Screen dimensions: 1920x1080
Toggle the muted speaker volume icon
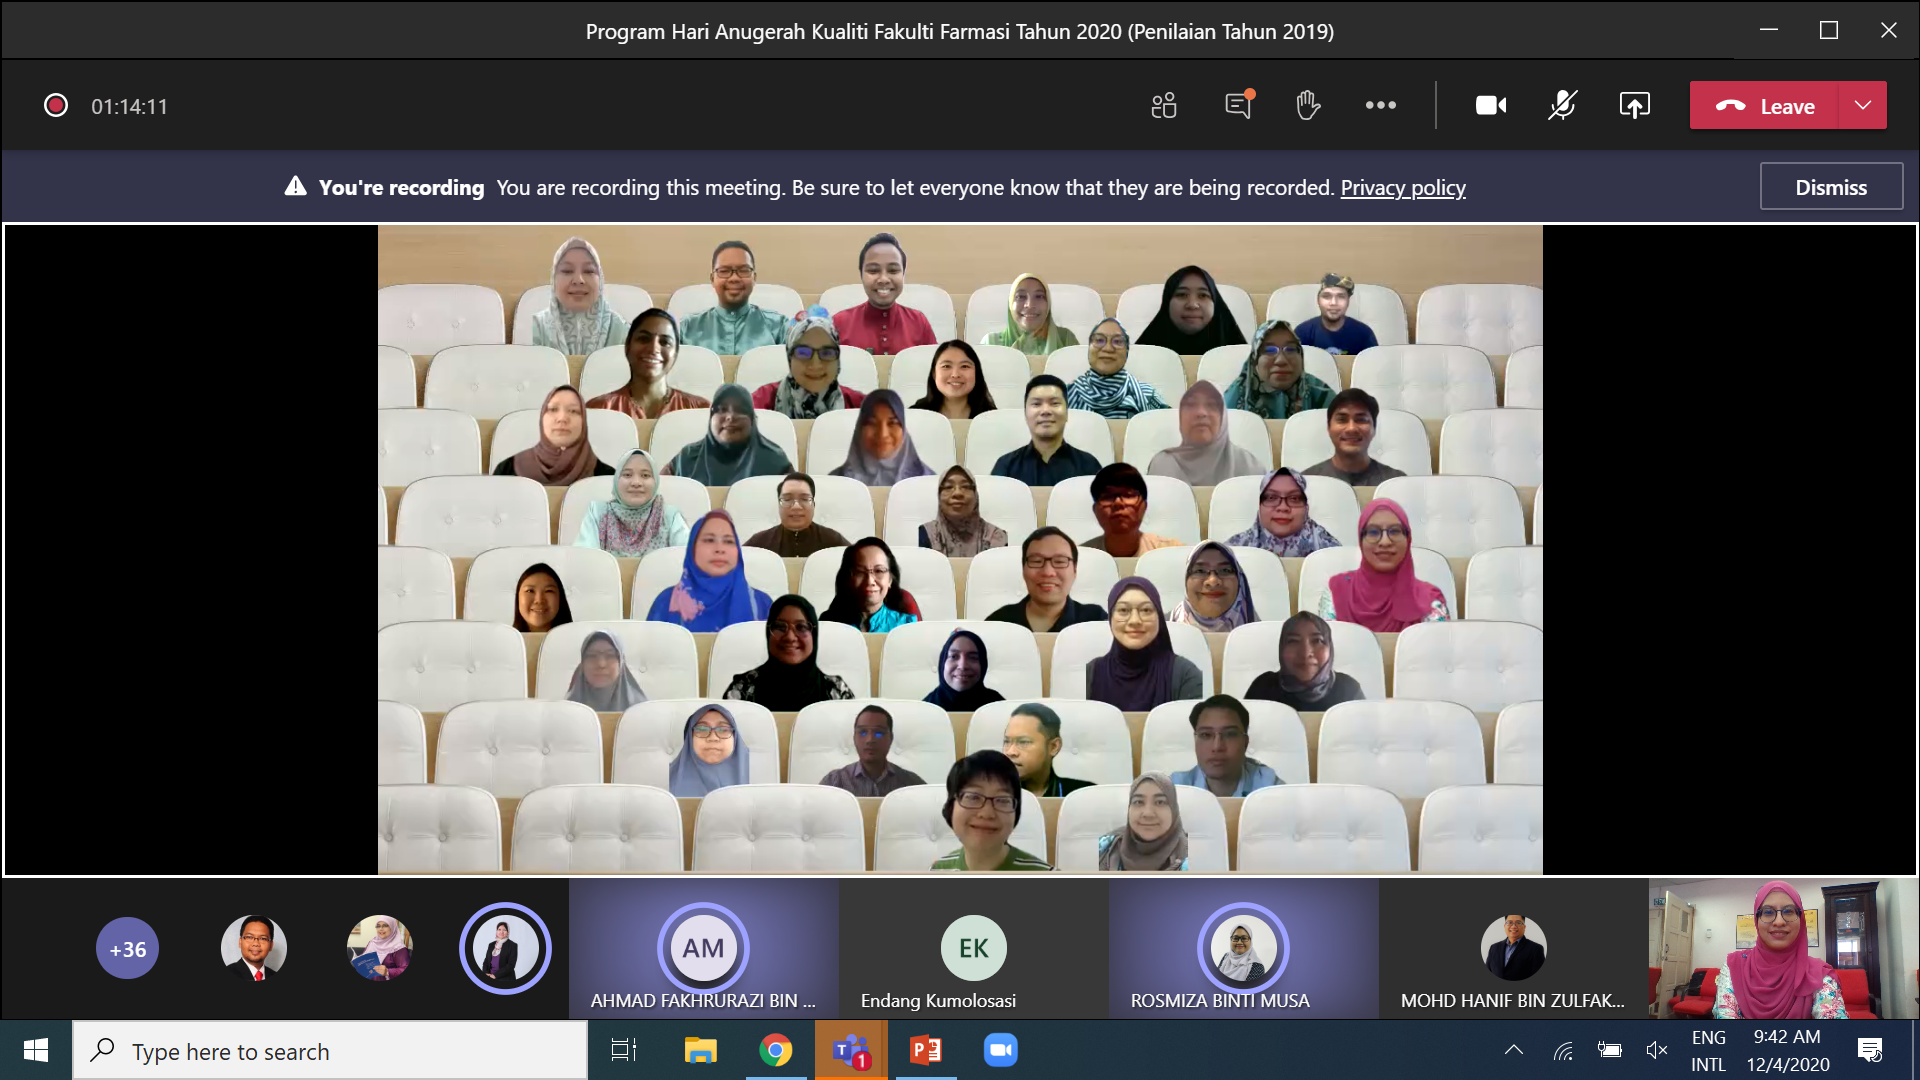tap(1657, 1050)
